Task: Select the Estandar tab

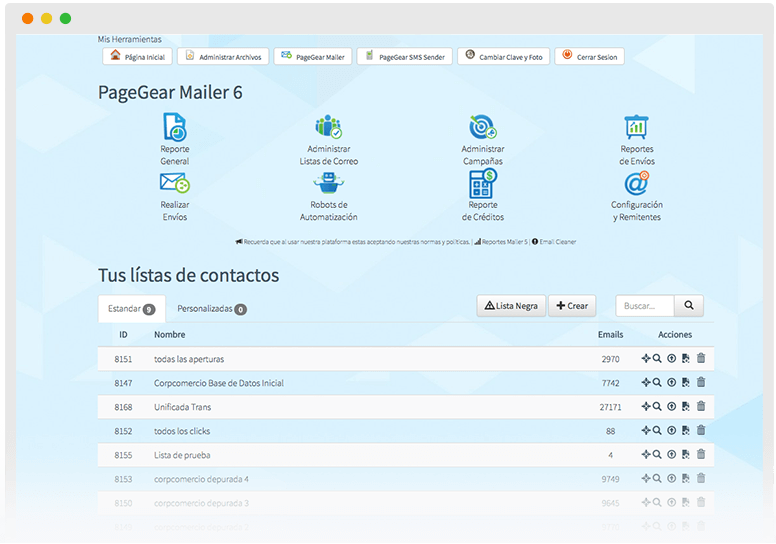Action: tap(131, 309)
